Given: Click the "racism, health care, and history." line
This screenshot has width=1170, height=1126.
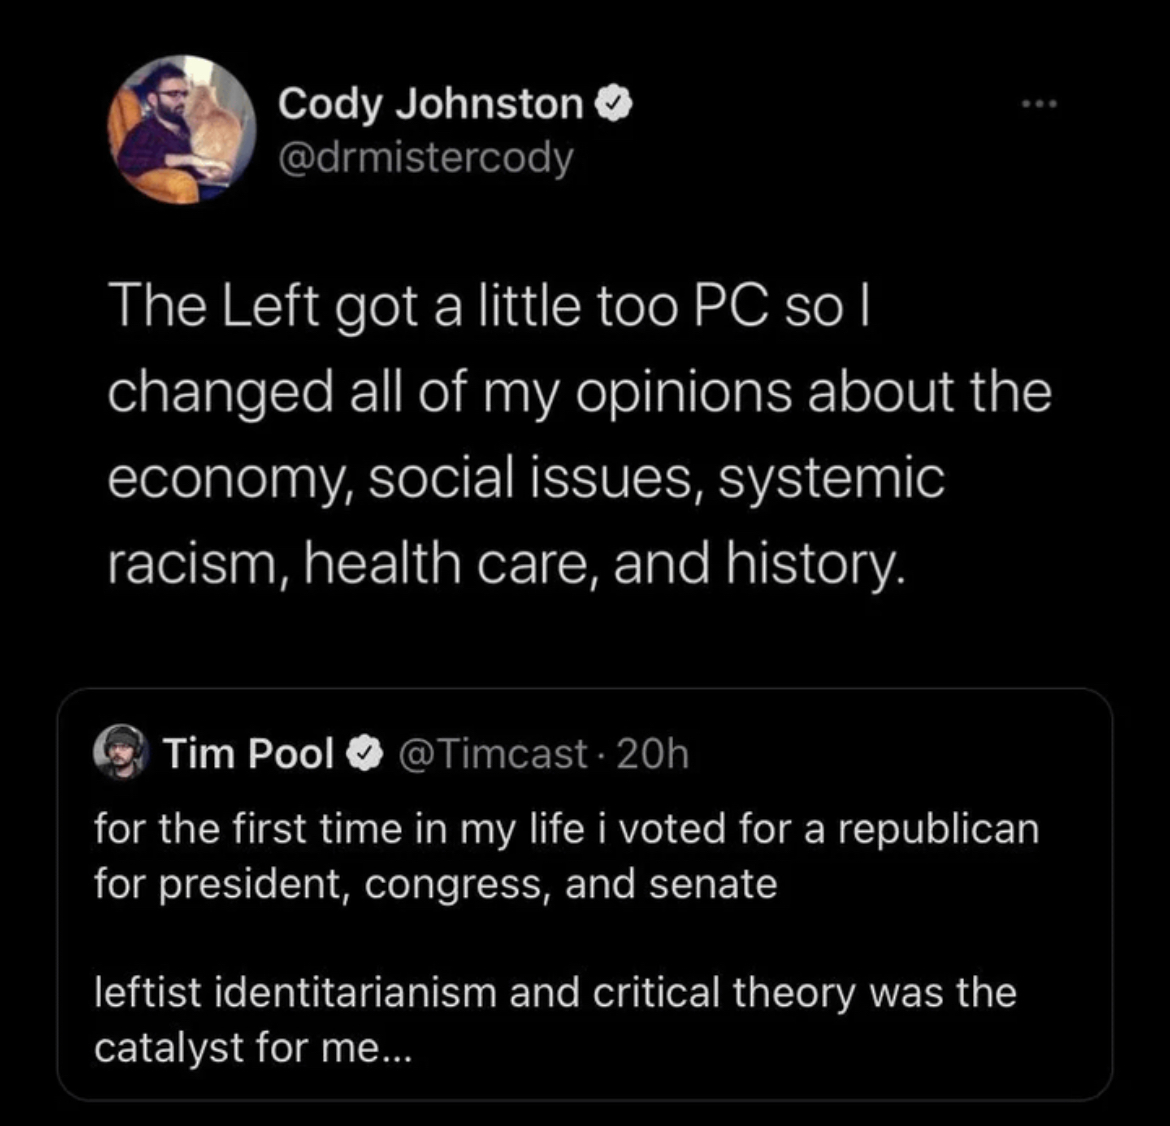Looking at the screenshot, I should [x=509, y=564].
